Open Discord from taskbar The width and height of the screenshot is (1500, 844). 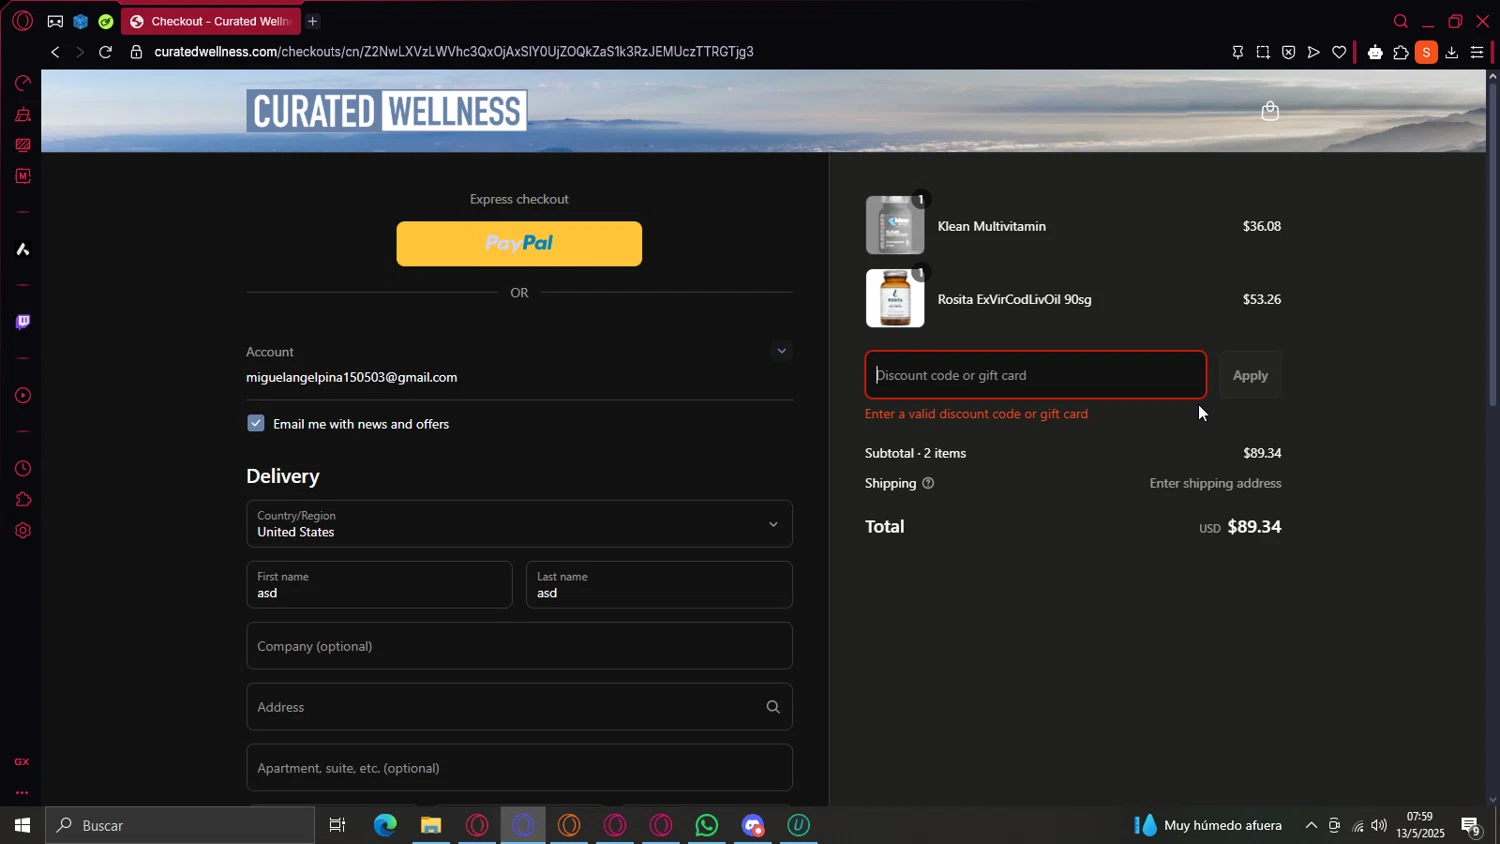tap(753, 825)
